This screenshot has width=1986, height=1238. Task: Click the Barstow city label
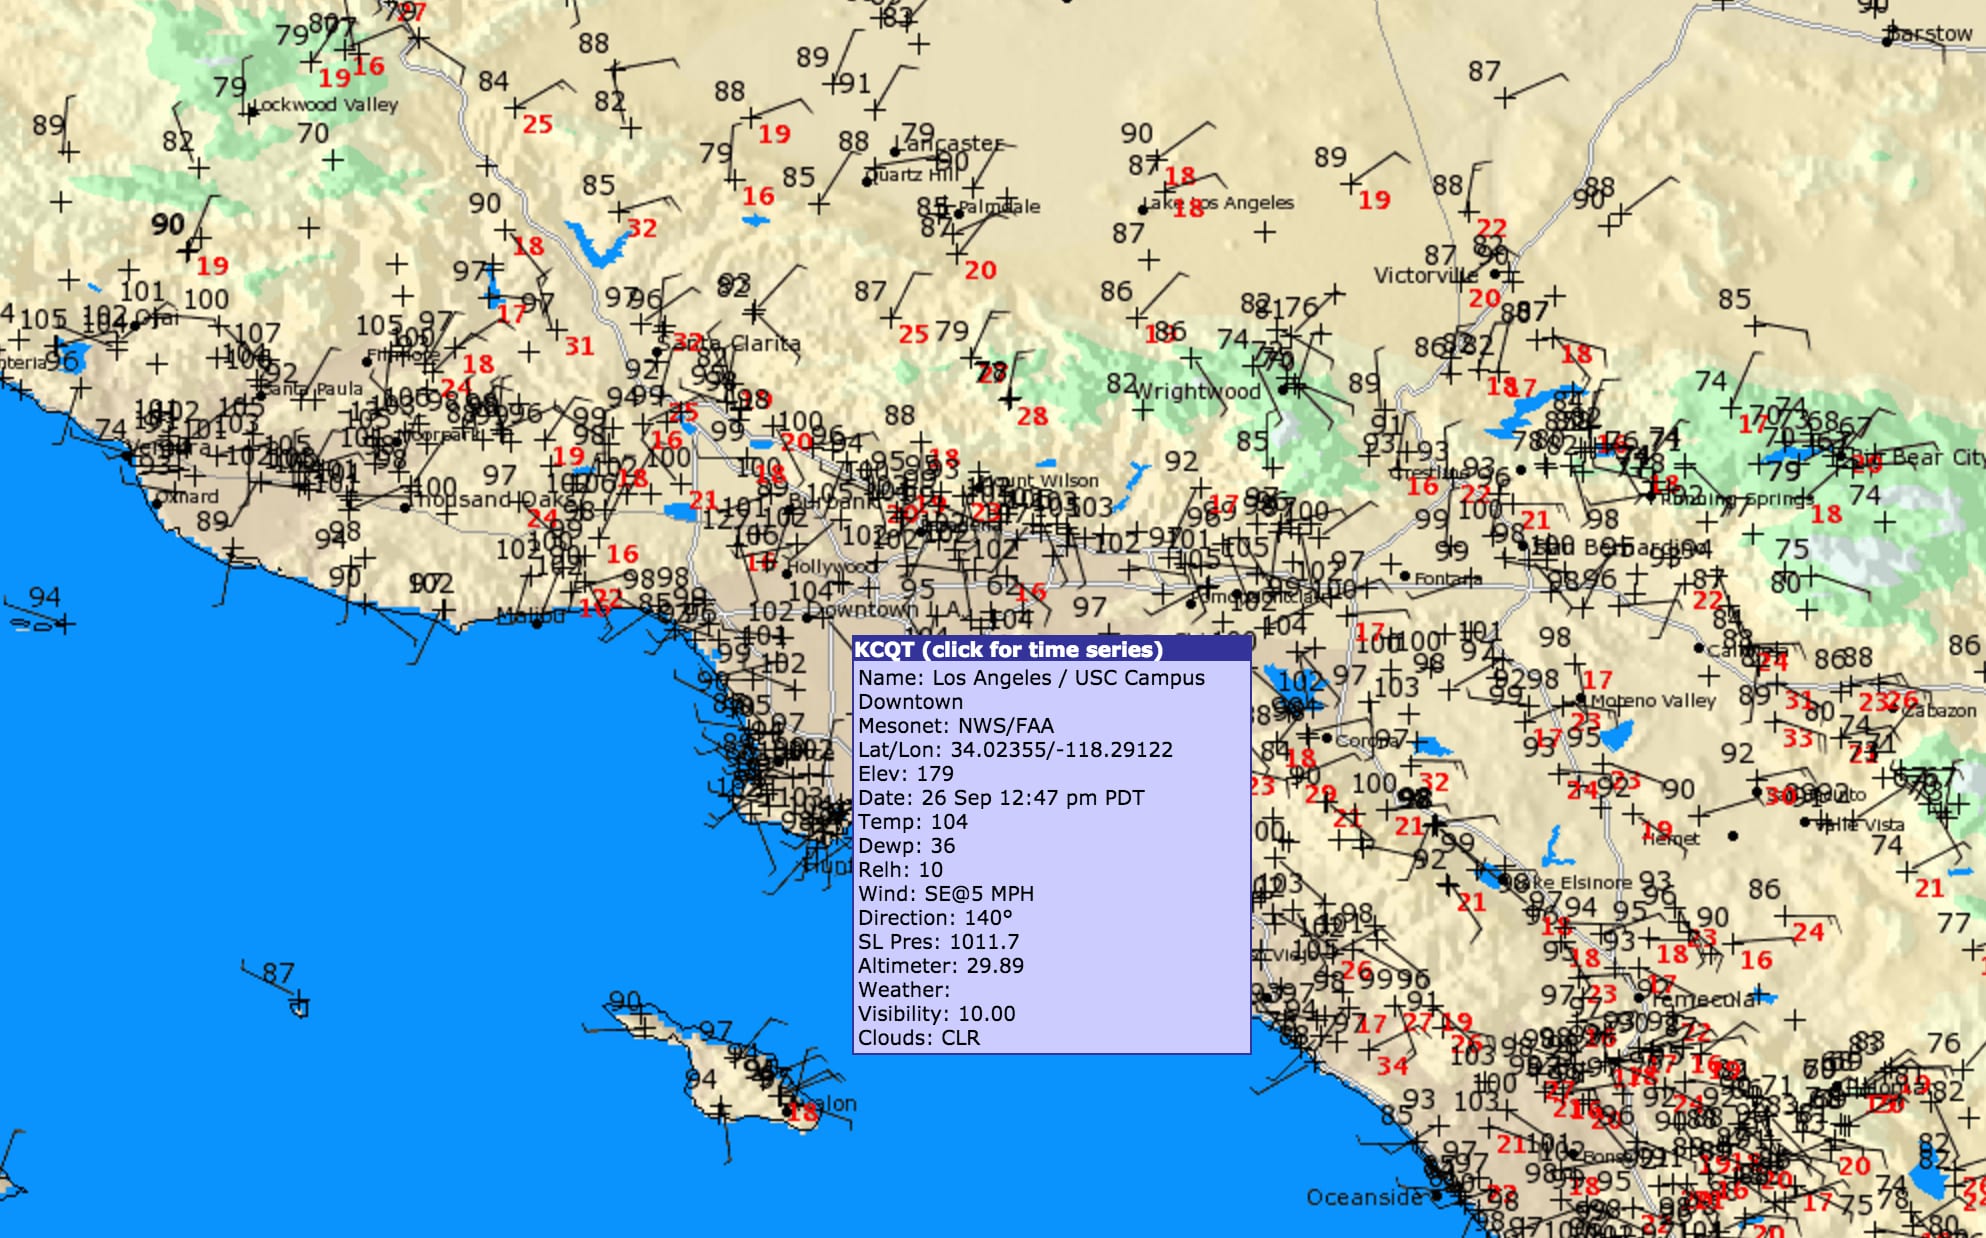(x=1929, y=34)
